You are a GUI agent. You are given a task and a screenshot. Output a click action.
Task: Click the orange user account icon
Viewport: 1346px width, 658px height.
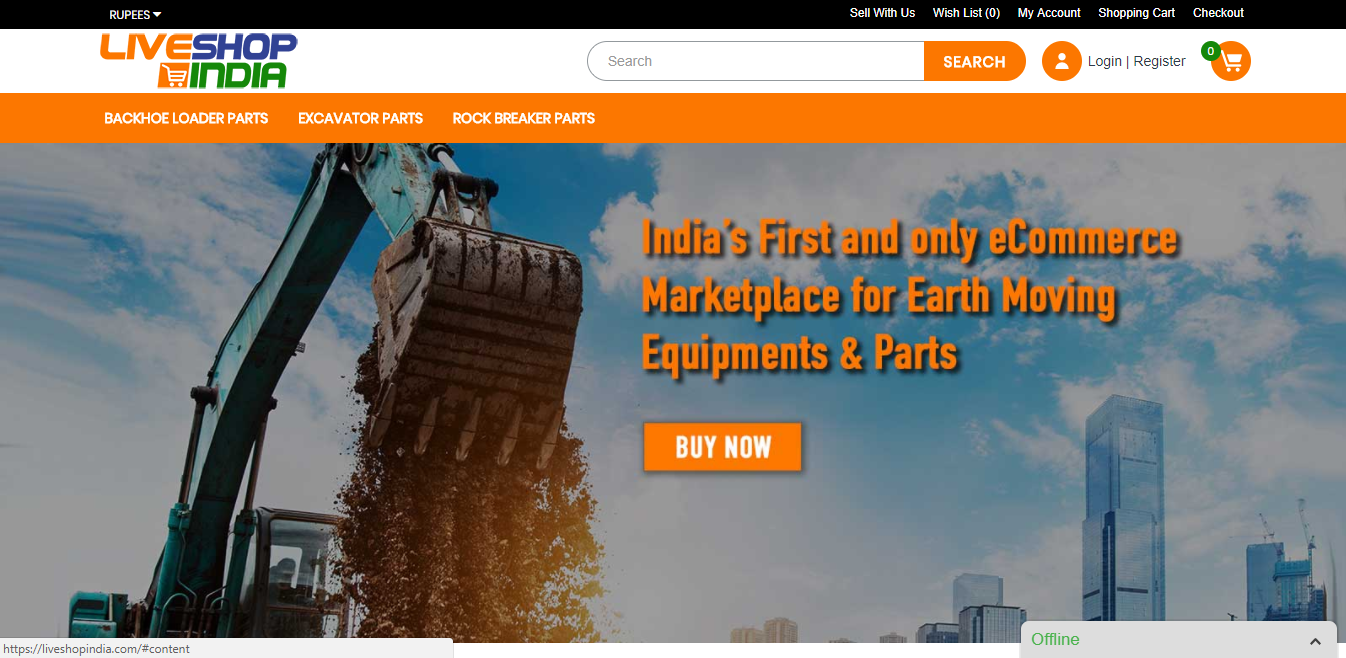click(1061, 61)
